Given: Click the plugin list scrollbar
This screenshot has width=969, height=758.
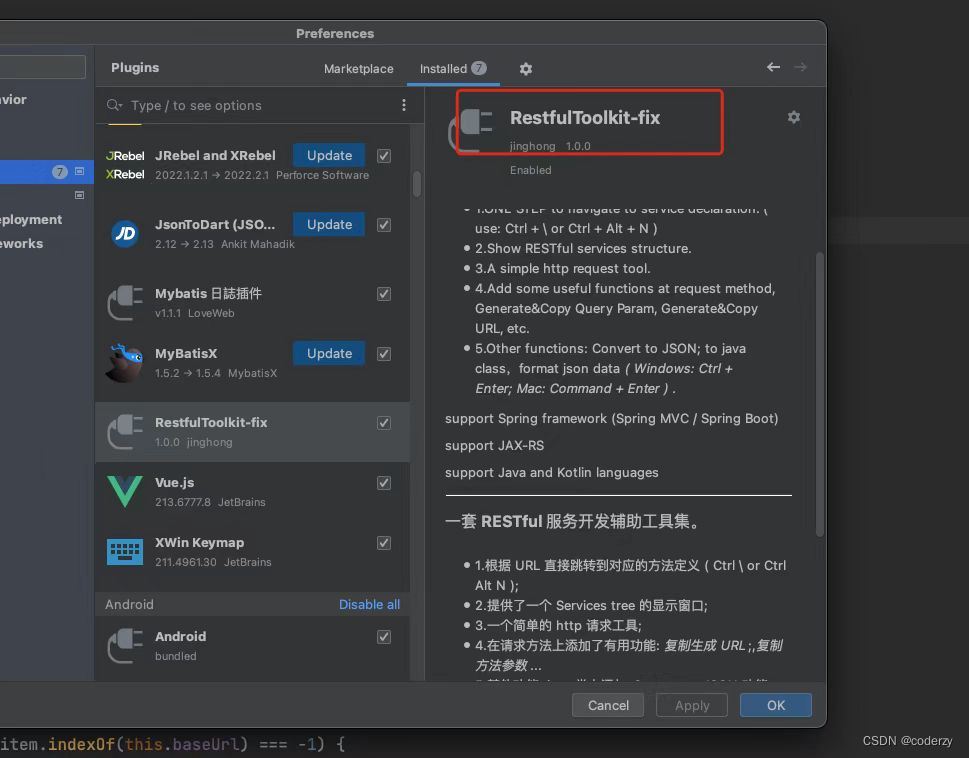Looking at the screenshot, I should pos(417,184).
